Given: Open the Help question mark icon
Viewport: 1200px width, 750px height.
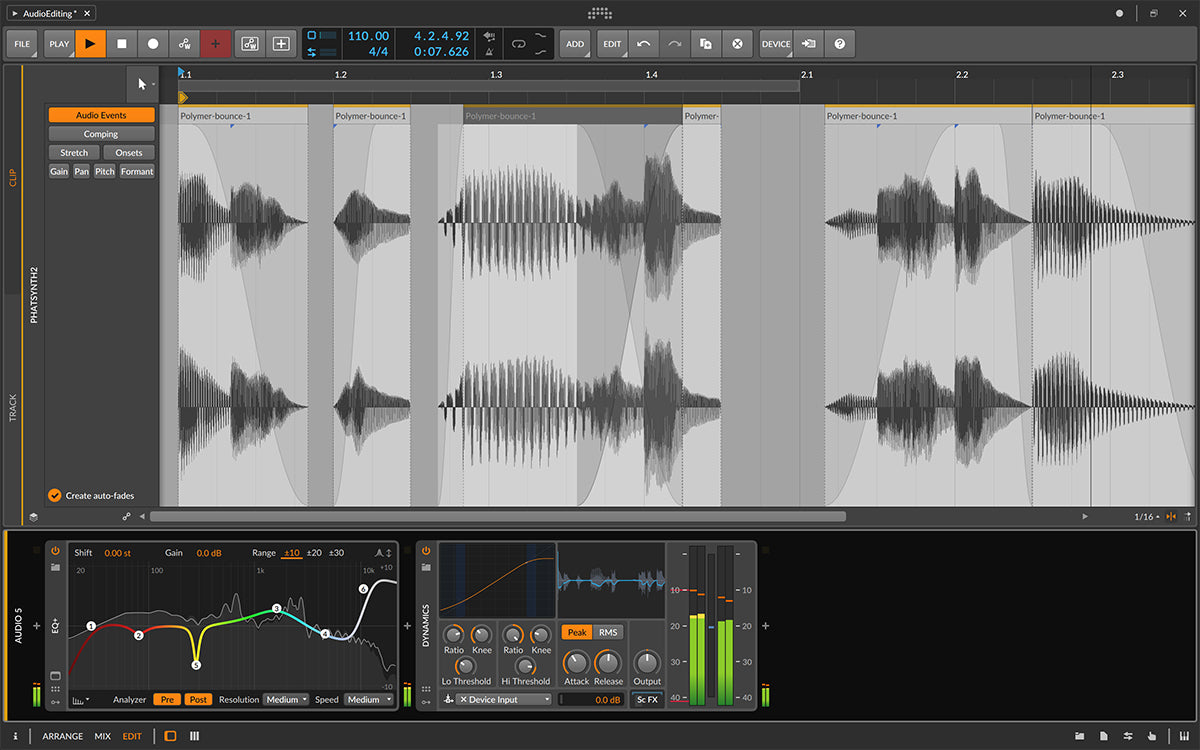Looking at the screenshot, I should pyautogui.click(x=840, y=44).
